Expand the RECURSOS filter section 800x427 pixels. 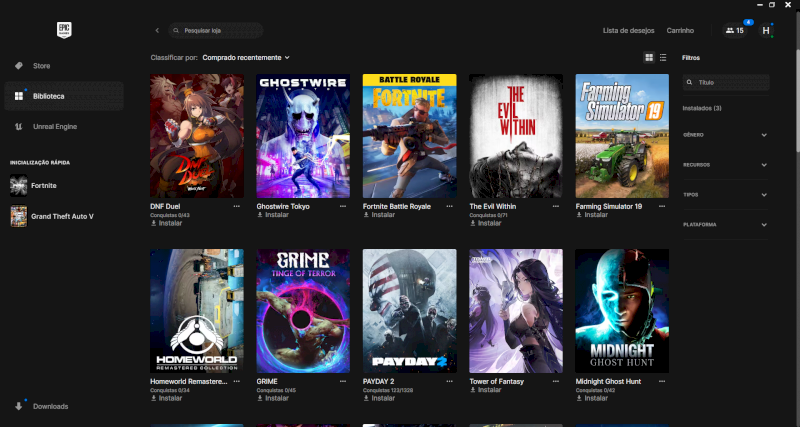coord(725,165)
